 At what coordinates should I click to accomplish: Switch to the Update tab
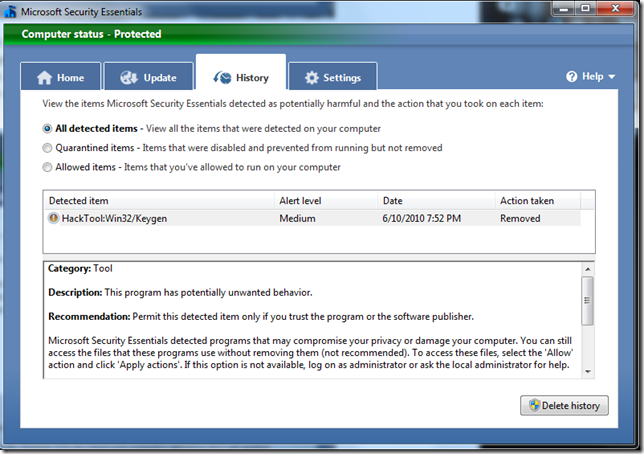pos(148,76)
